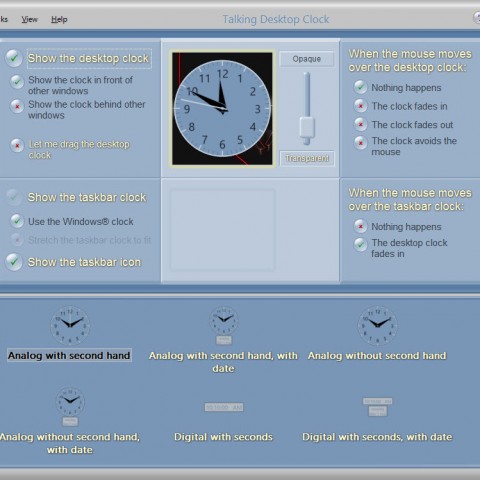Select the Analog with second hand clock icon

pyautogui.click(x=70, y=325)
